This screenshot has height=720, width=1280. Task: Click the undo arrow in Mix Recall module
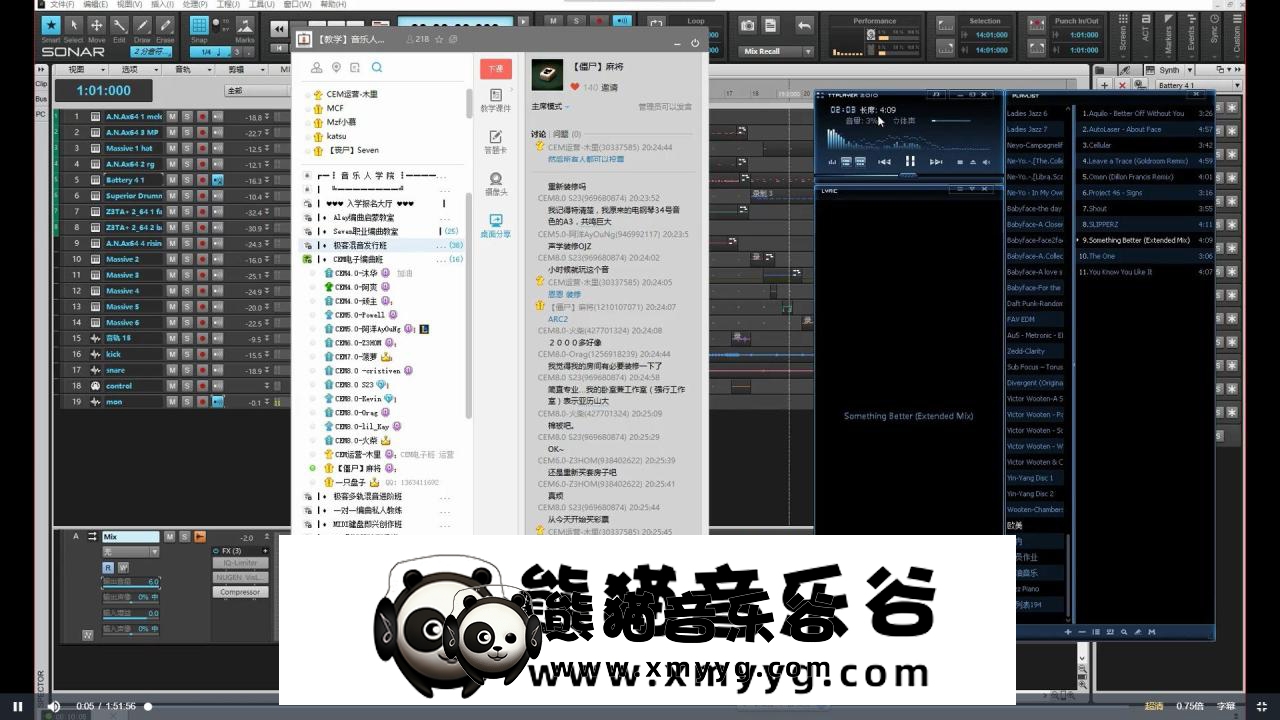pyautogui.click(x=804, y=25)
